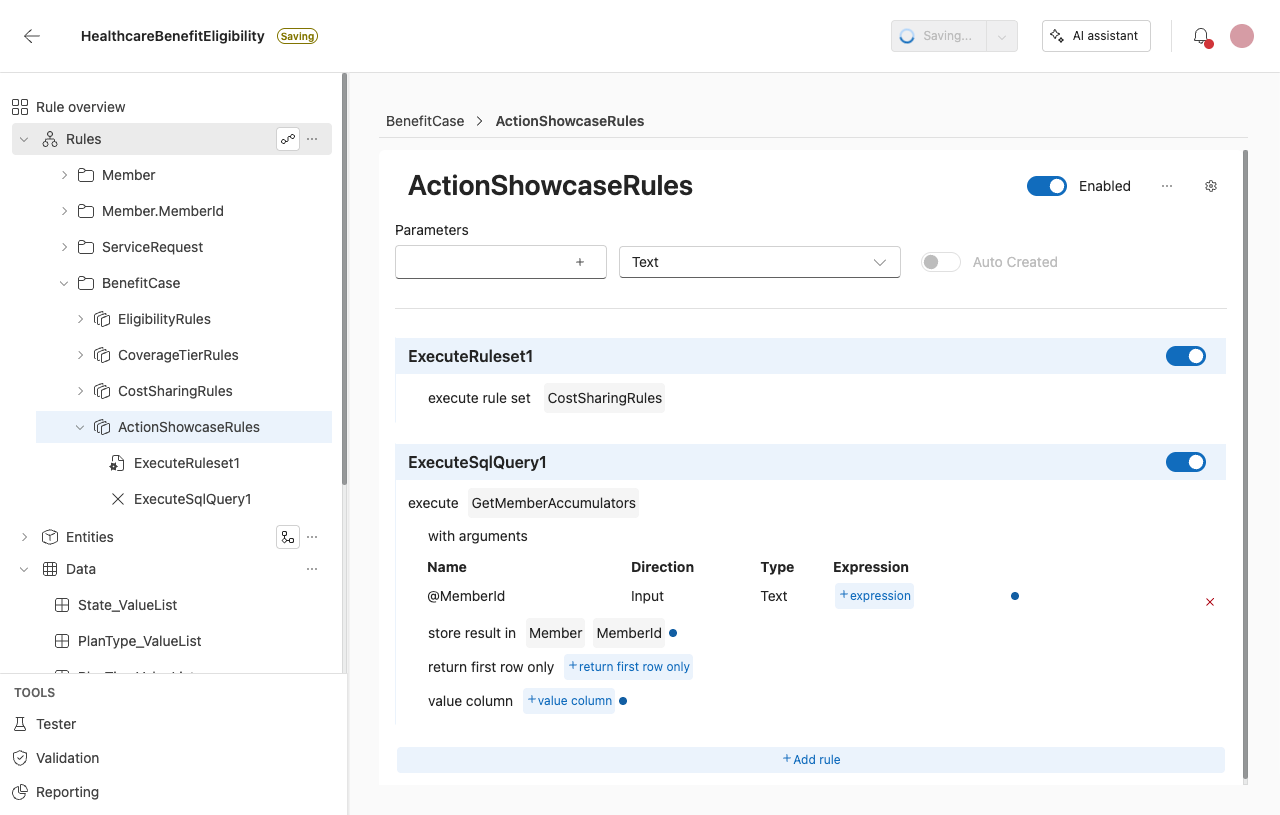
Task: Disable the ExecuteSqlQuery1 rule switch
Action: [1186, 462]
